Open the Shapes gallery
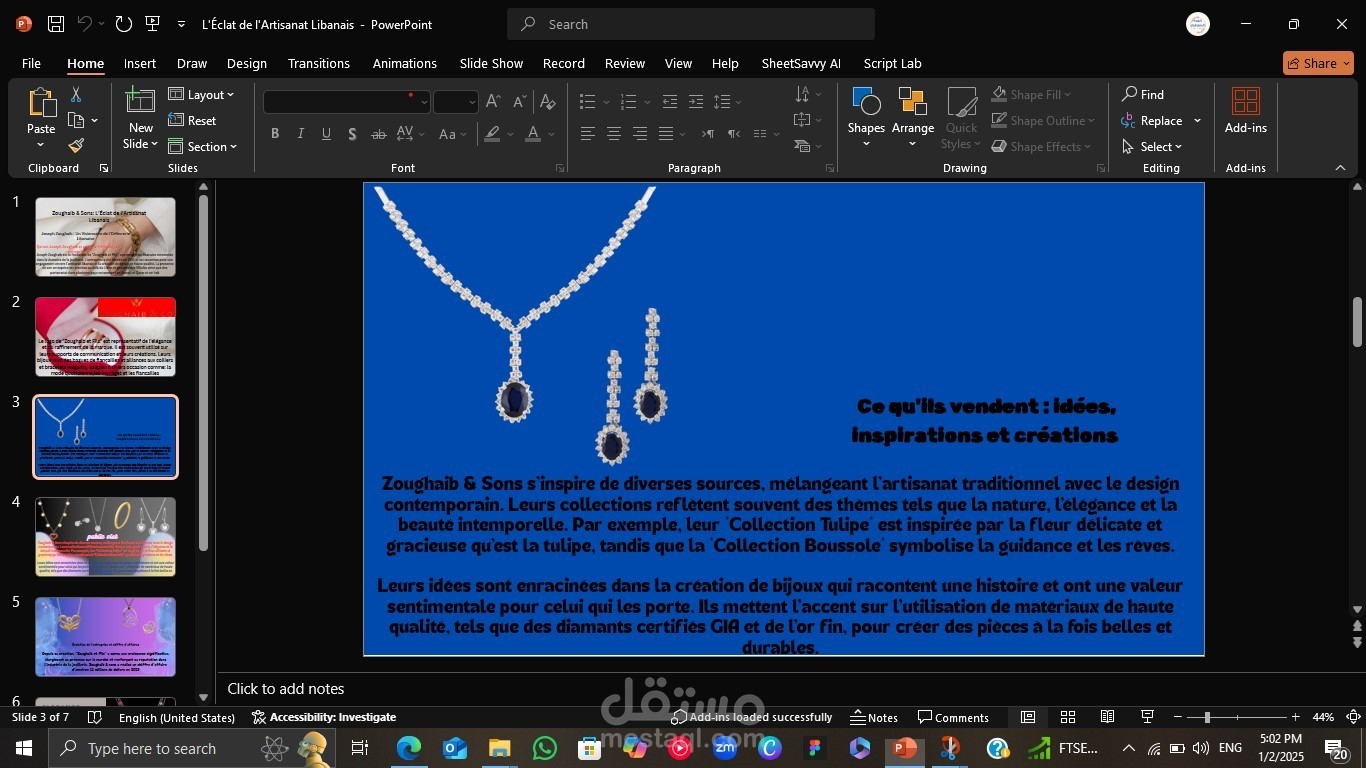 (866, 118)
